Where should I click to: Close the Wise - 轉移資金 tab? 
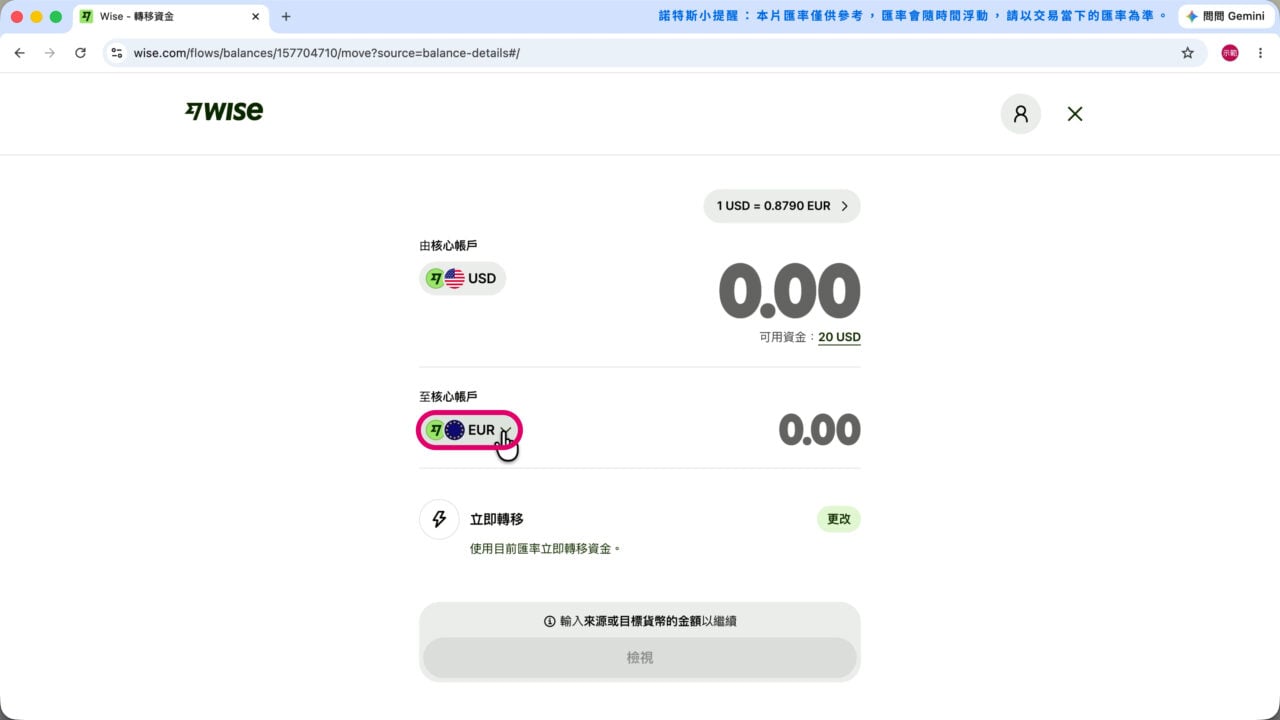(x=256, y=17)
